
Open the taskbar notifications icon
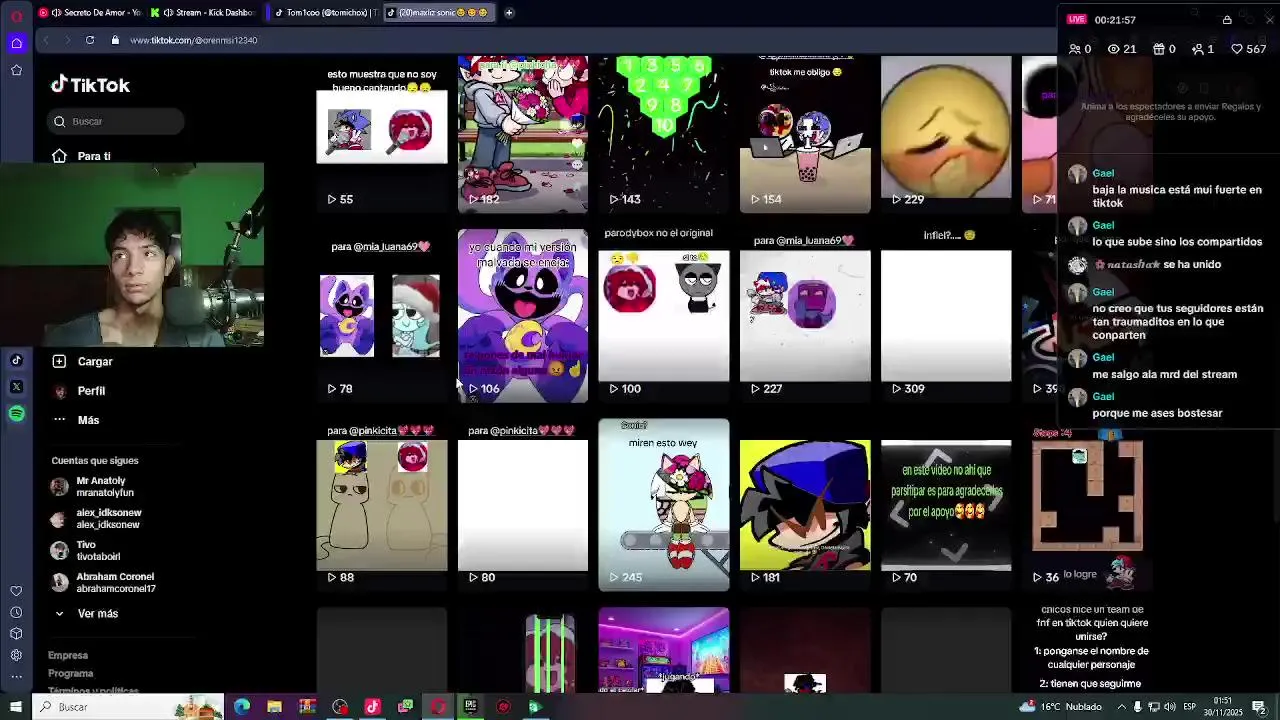click(1259, 707)
